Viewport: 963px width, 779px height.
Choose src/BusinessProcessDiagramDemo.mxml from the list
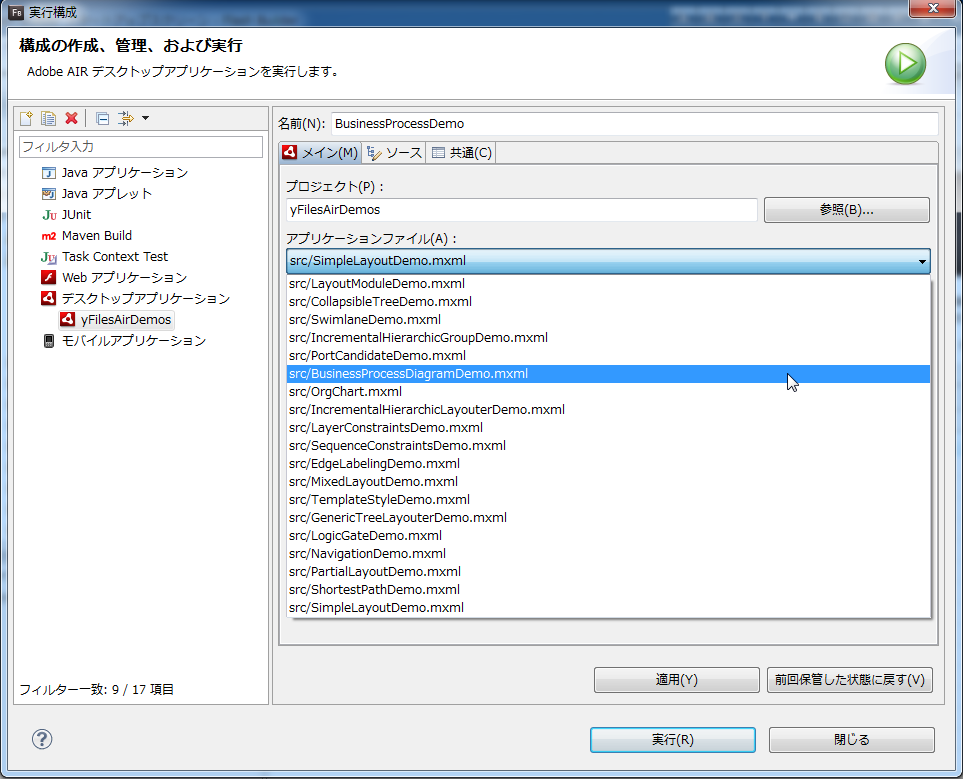pyautogui.click(x=609, y=374)
